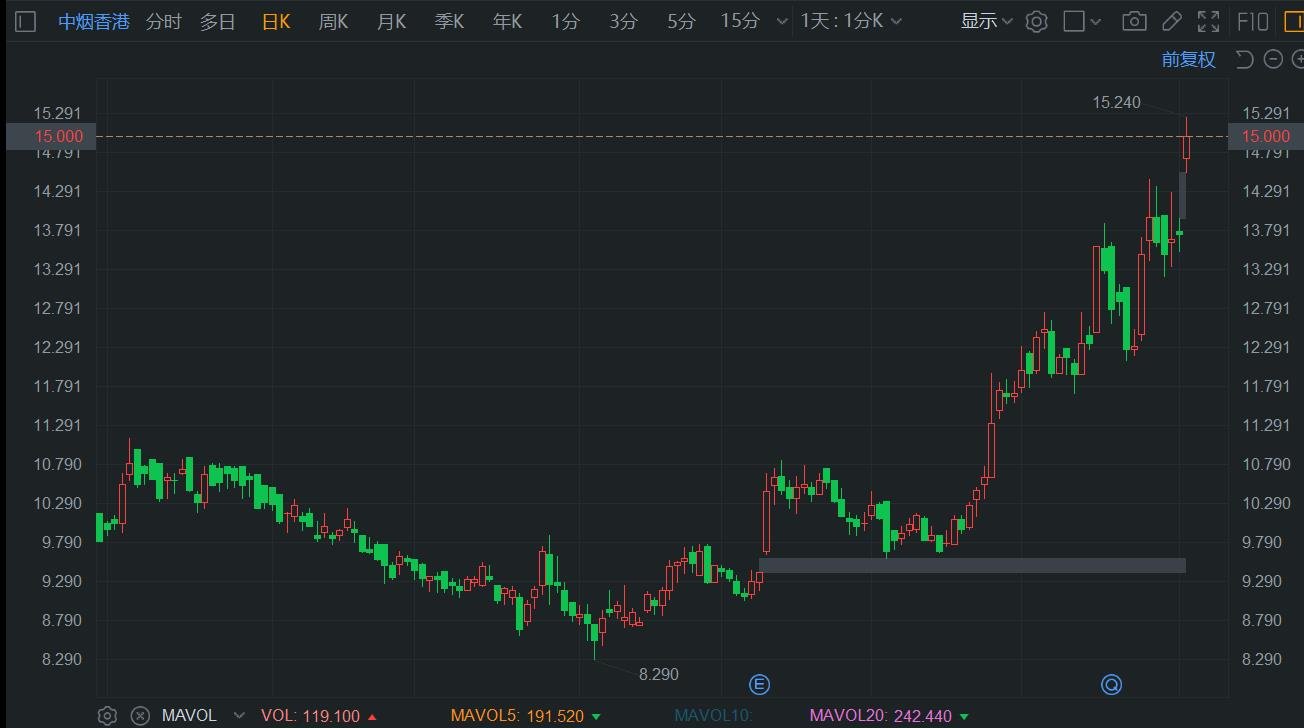Click the 前复权 adjustment link

[x=1188, y=59]
